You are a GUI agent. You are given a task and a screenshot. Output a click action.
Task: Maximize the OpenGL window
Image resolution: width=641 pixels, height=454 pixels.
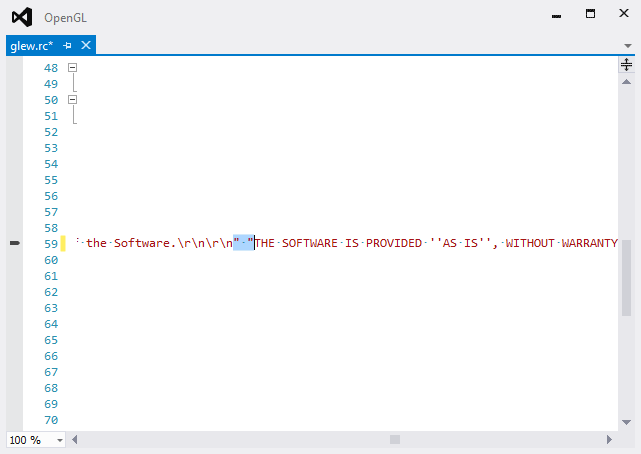tap(590, 13)
